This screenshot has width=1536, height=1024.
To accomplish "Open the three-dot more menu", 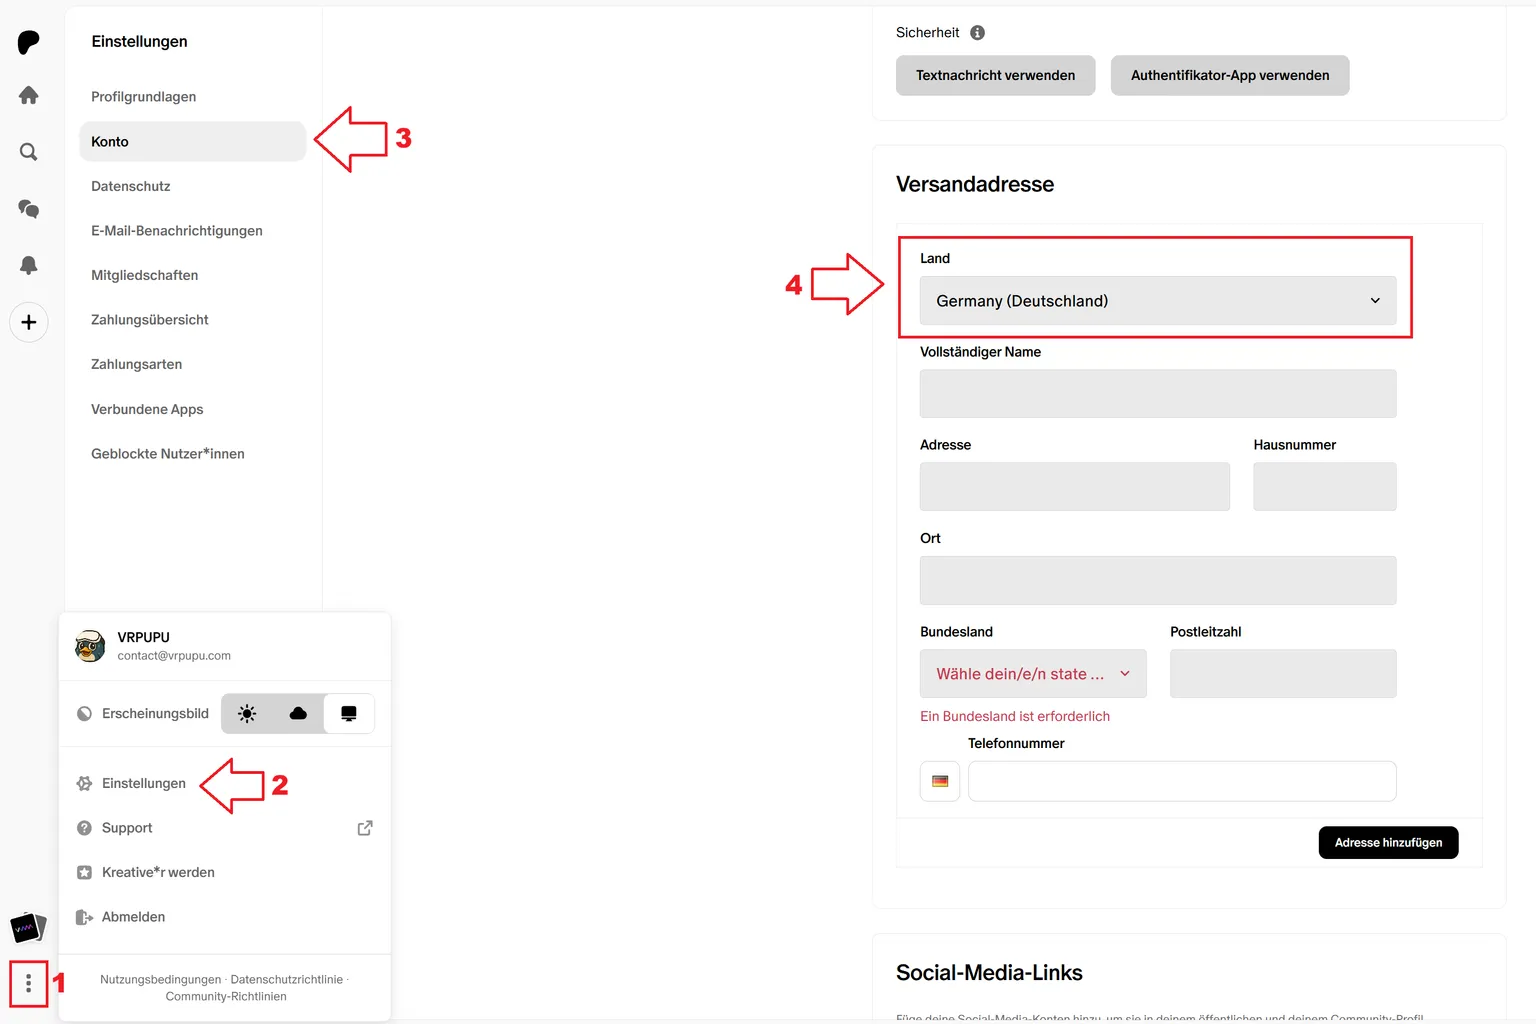I will point(28,984).
